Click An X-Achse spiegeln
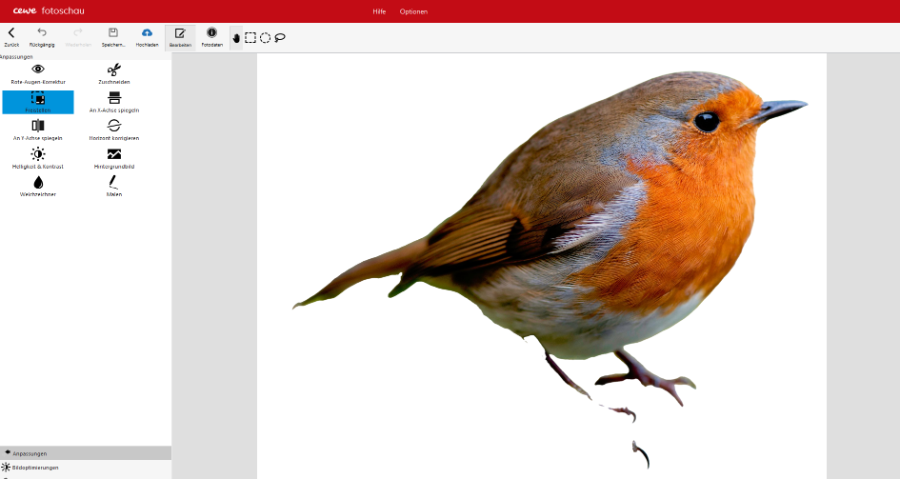The height and width of the screenshot is (479, 900). 114,101
